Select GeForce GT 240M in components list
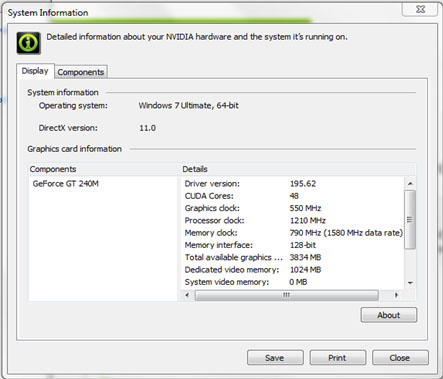This screenshot has height=379, width=443. (66, 184)
